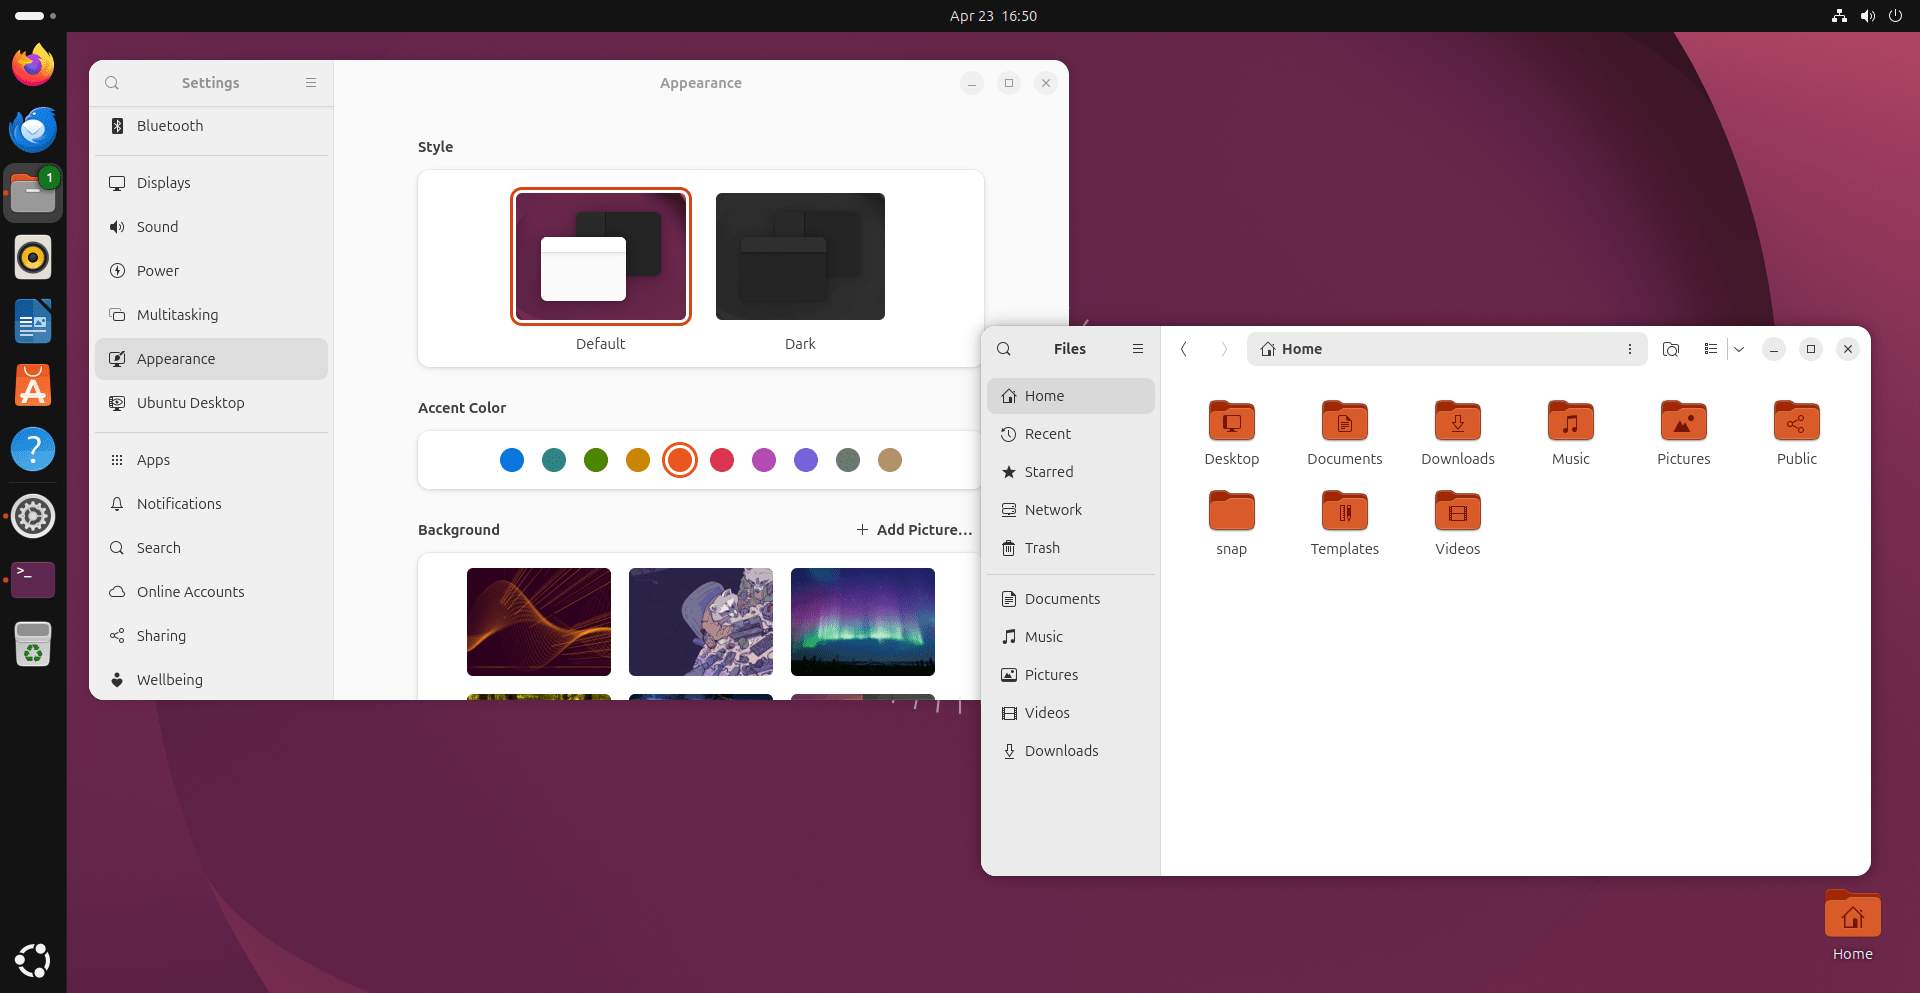Image resolution: width=1920 pixels, height=993 pixels.
Task: Click Add Picture button
Action: coord(914,530)
